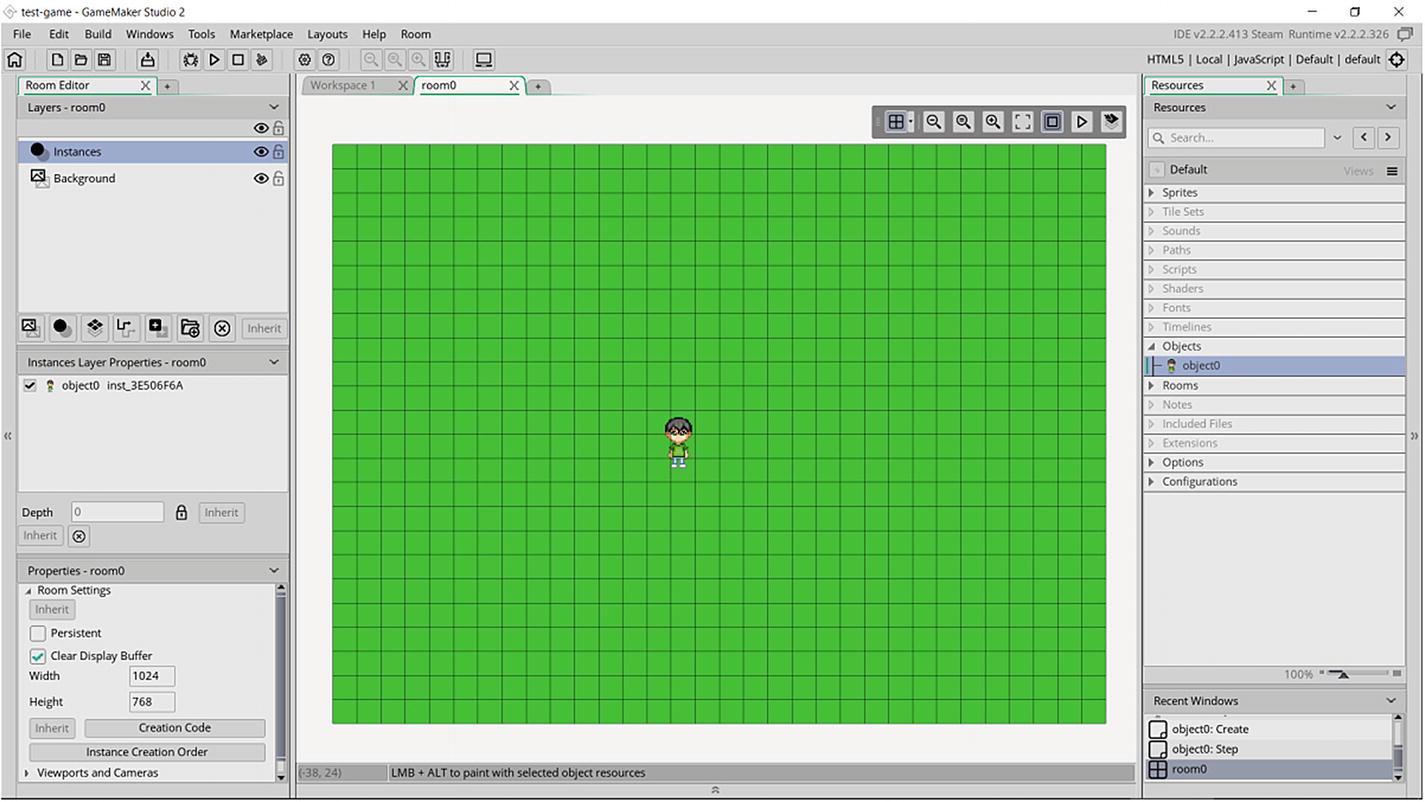Viewport: 1425px width, 802px height.
Task: Toggle visibility of all layers
Action: coord(261,128)
